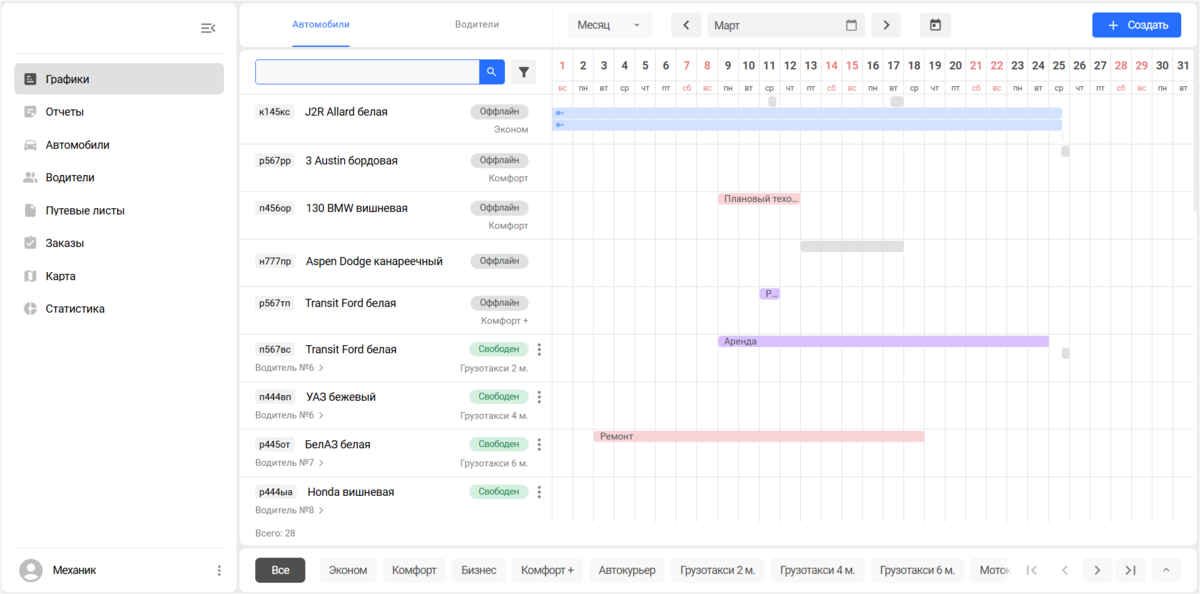This screenshot has width=1200, height=594.
Task: Expand Водитель №7 under БелАЗ белая
Action: [x=289, y=463]
